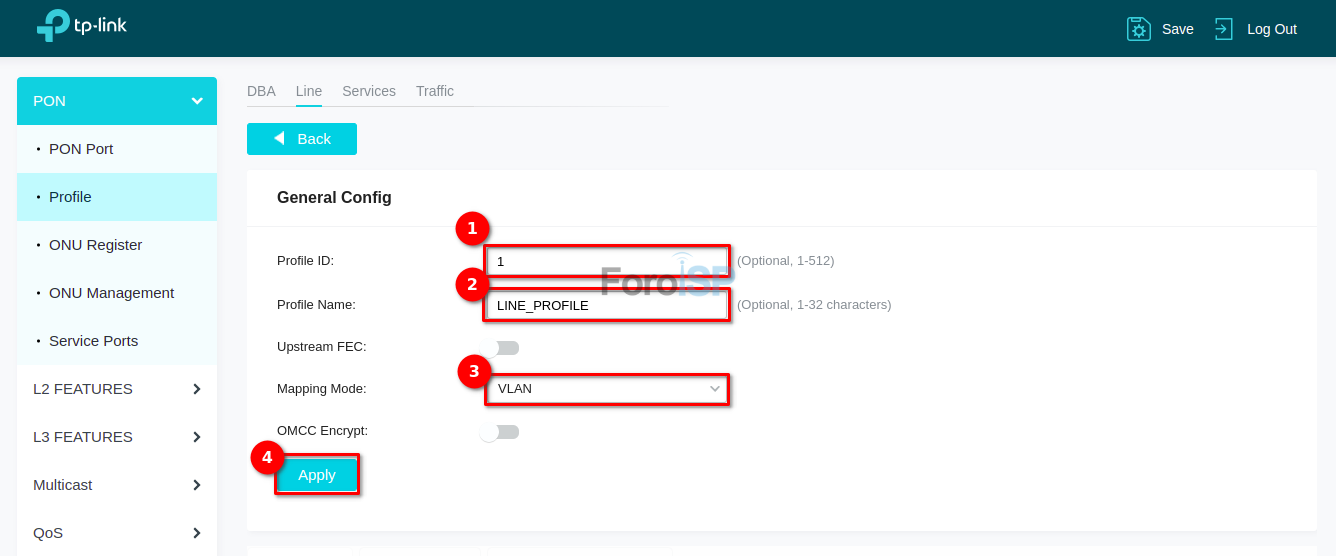Open the ONU Register page

click(x=96, y=245)
